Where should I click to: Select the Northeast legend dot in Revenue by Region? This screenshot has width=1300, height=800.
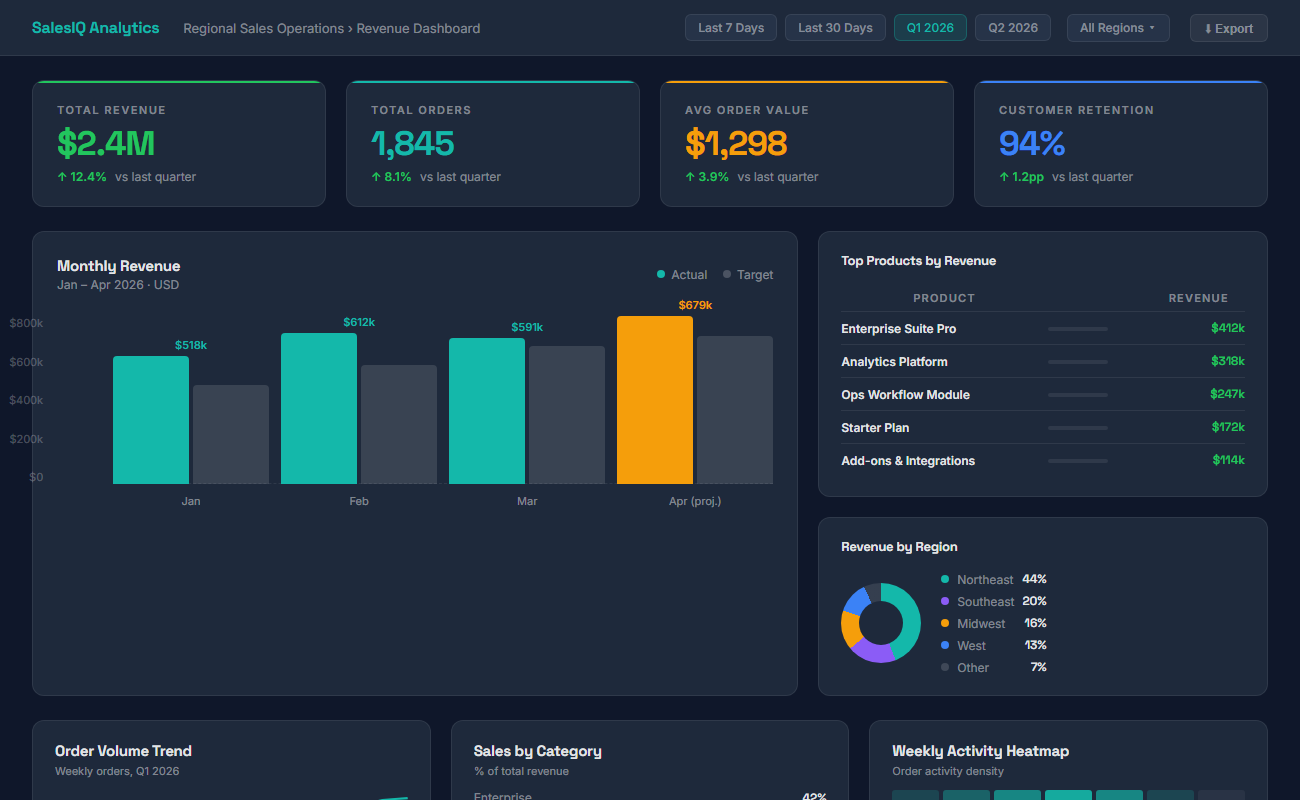[x=945, y=579]
